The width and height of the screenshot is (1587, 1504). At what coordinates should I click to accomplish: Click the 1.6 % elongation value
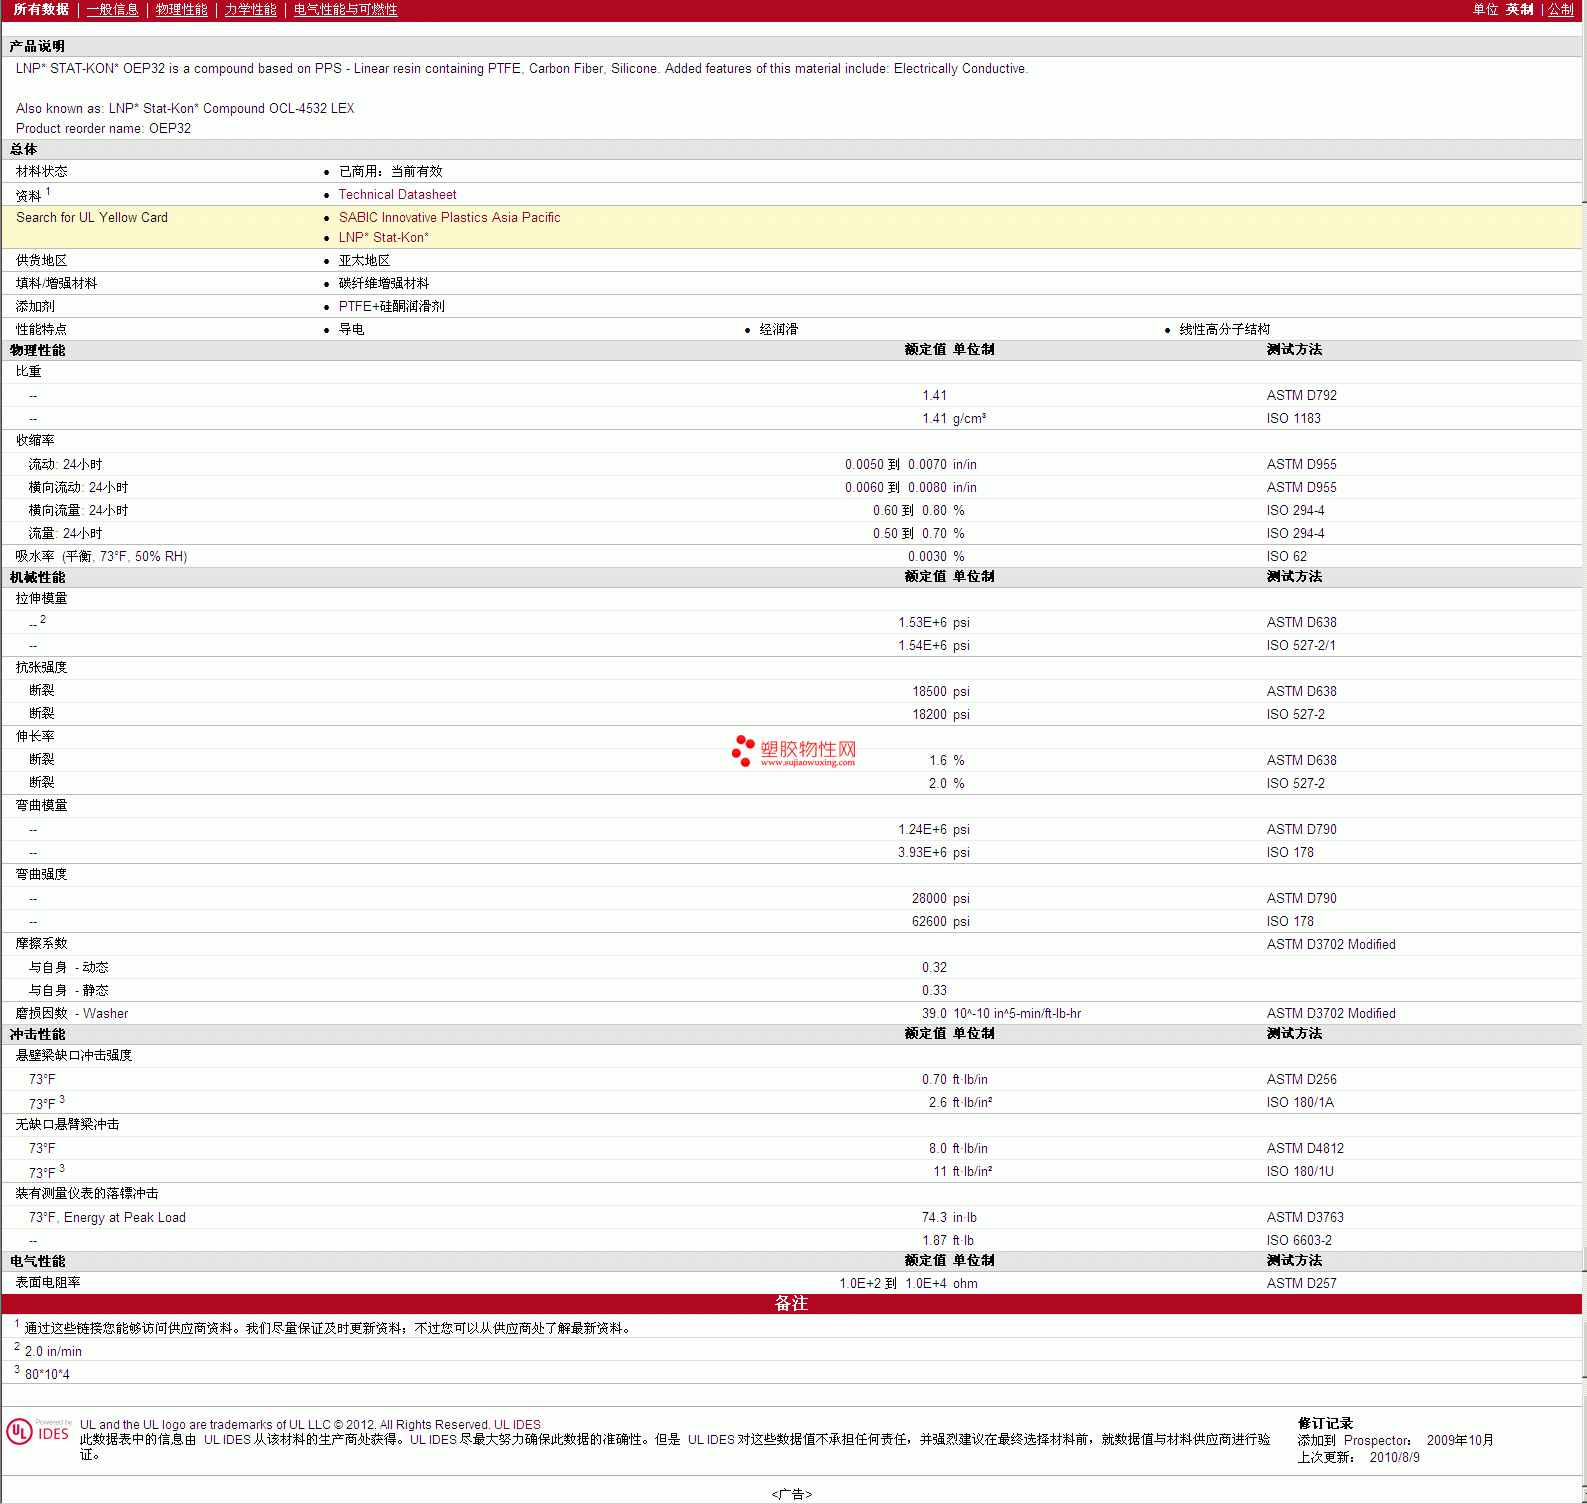(x=947, y=761)
